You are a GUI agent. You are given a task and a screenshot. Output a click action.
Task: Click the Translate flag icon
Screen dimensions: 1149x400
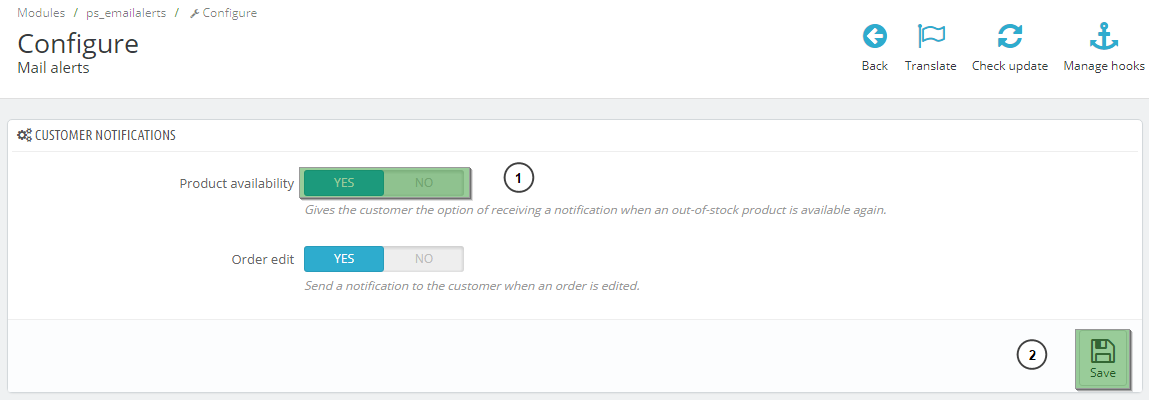931,38
